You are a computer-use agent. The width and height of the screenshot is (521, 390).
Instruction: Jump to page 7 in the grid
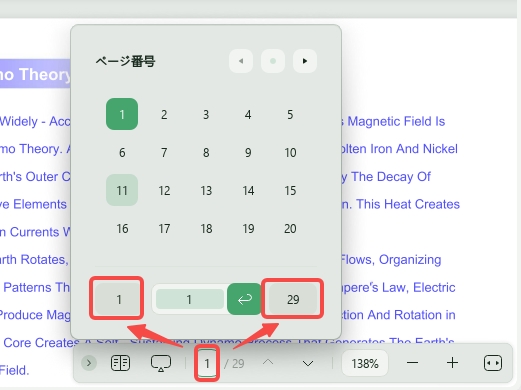[164, 153]
